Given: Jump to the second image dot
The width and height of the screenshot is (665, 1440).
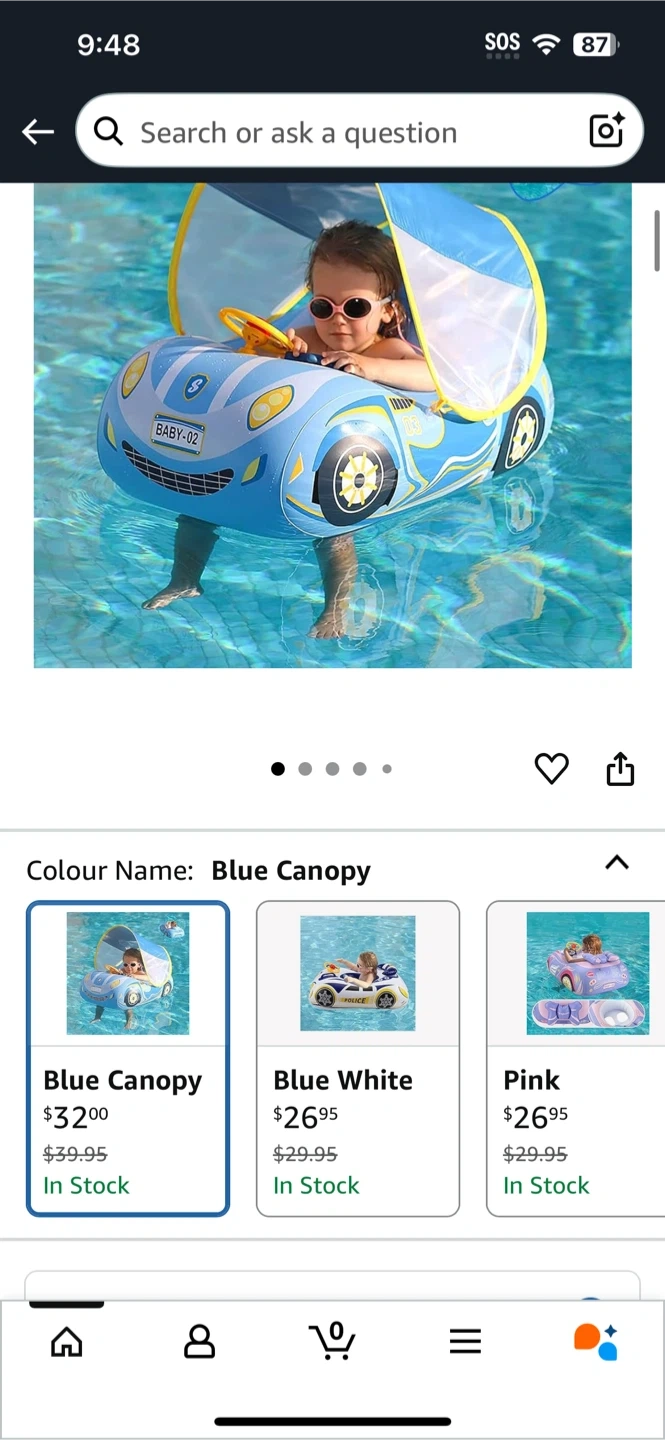Looking at the screenshot, I should (305, 769).
